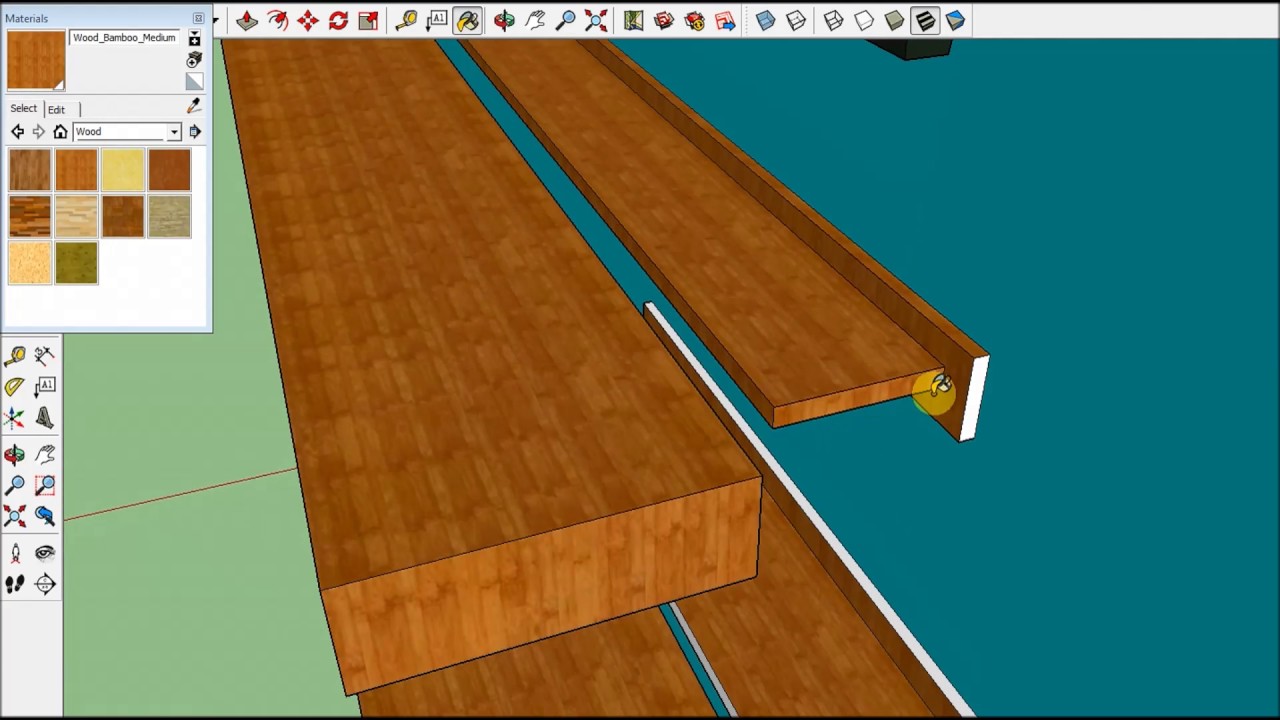
Task: Select the Orbit tool in top toolbar
Action: coord(504,20)
